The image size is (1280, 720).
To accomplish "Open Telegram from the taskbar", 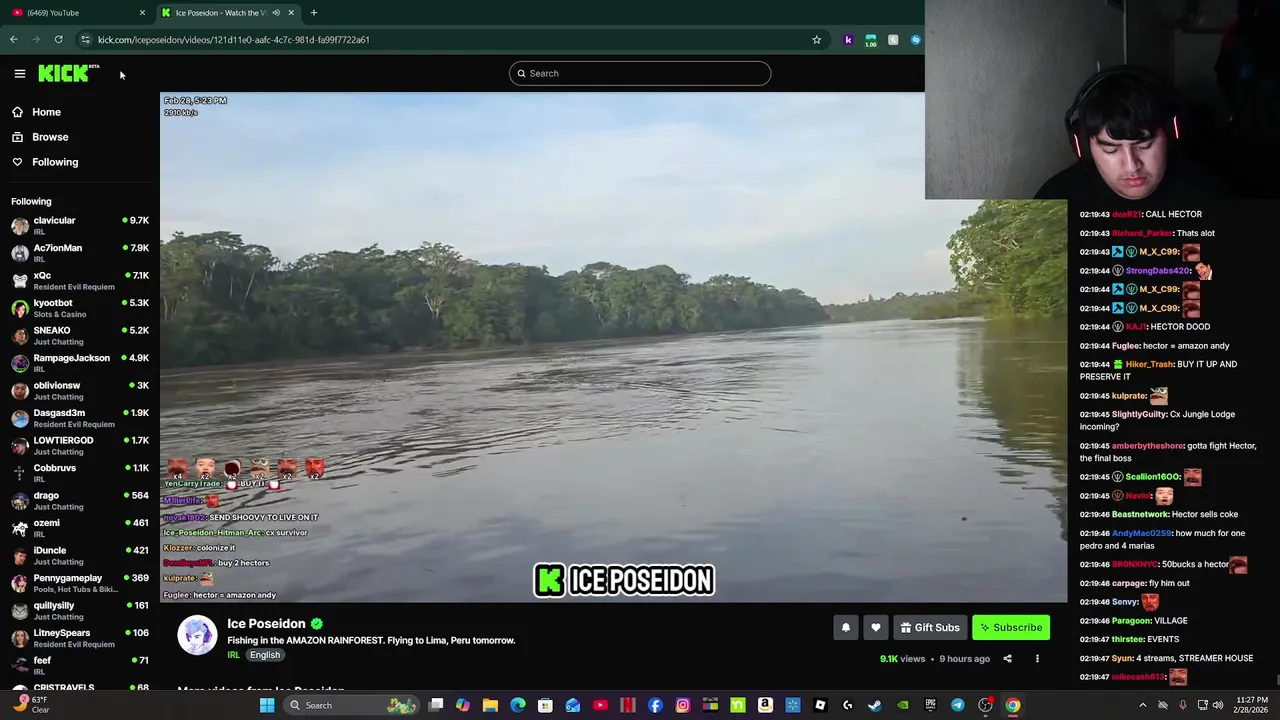I will pos(958,705).
